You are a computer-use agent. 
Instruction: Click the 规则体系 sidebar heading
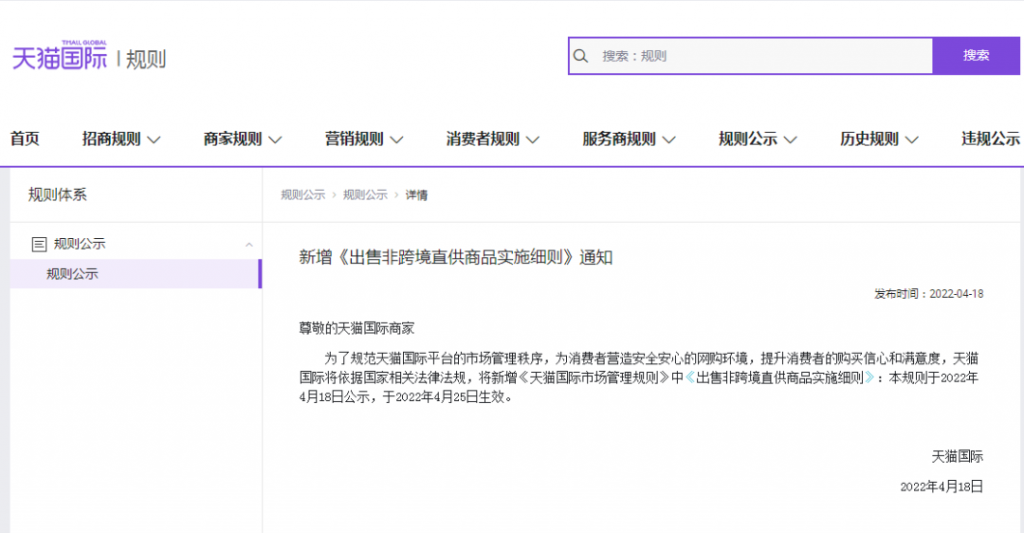tap(57, 195)
